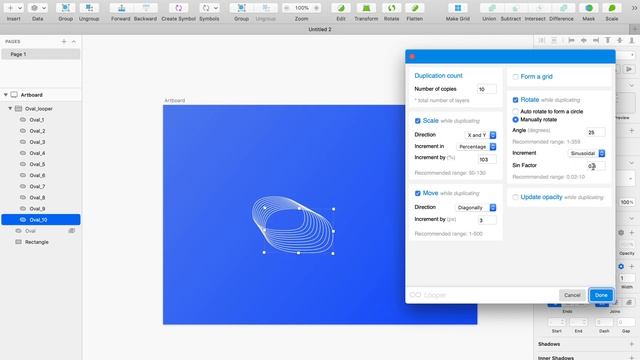640x360 pixels.
Task: Click Move Increment by px field
Action: point(487,220)
